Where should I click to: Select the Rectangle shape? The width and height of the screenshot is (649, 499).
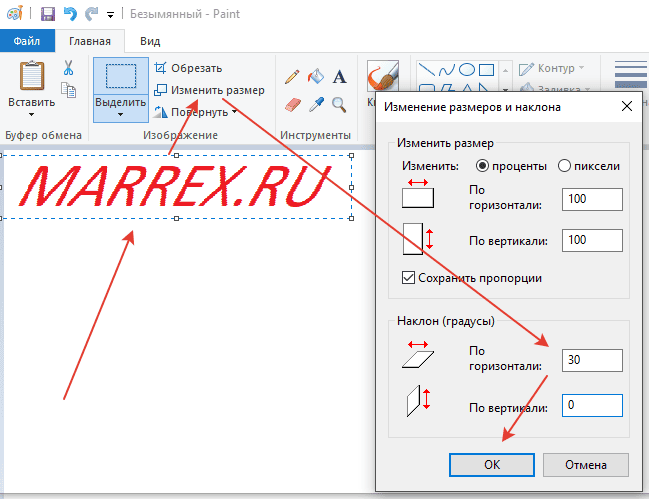pos(486,70)
